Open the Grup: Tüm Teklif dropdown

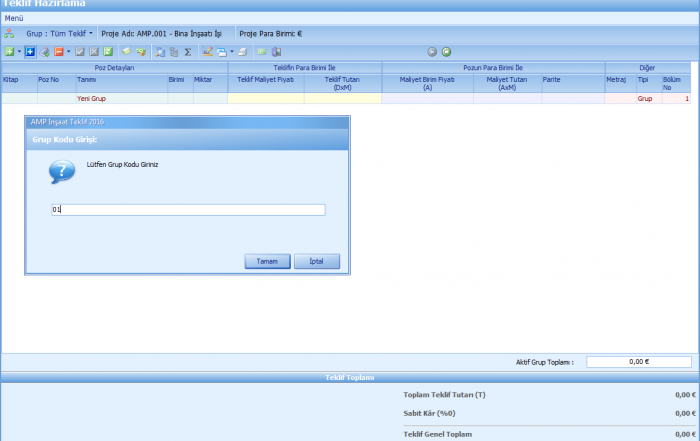[x=59, y=33]
